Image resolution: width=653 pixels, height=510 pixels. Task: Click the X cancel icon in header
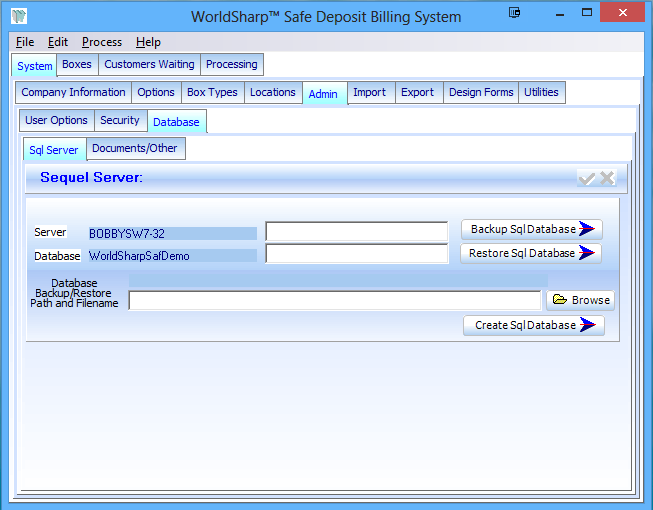(607, 178)
